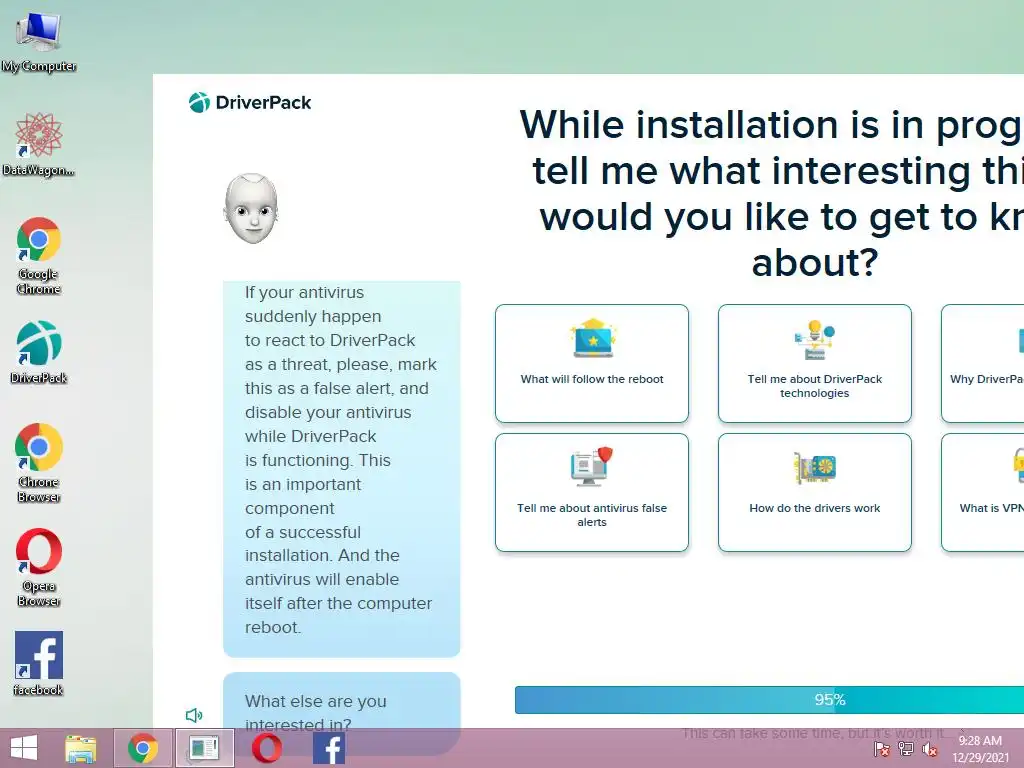Select 'How do the drivers work' card

[x=814, y=492]
